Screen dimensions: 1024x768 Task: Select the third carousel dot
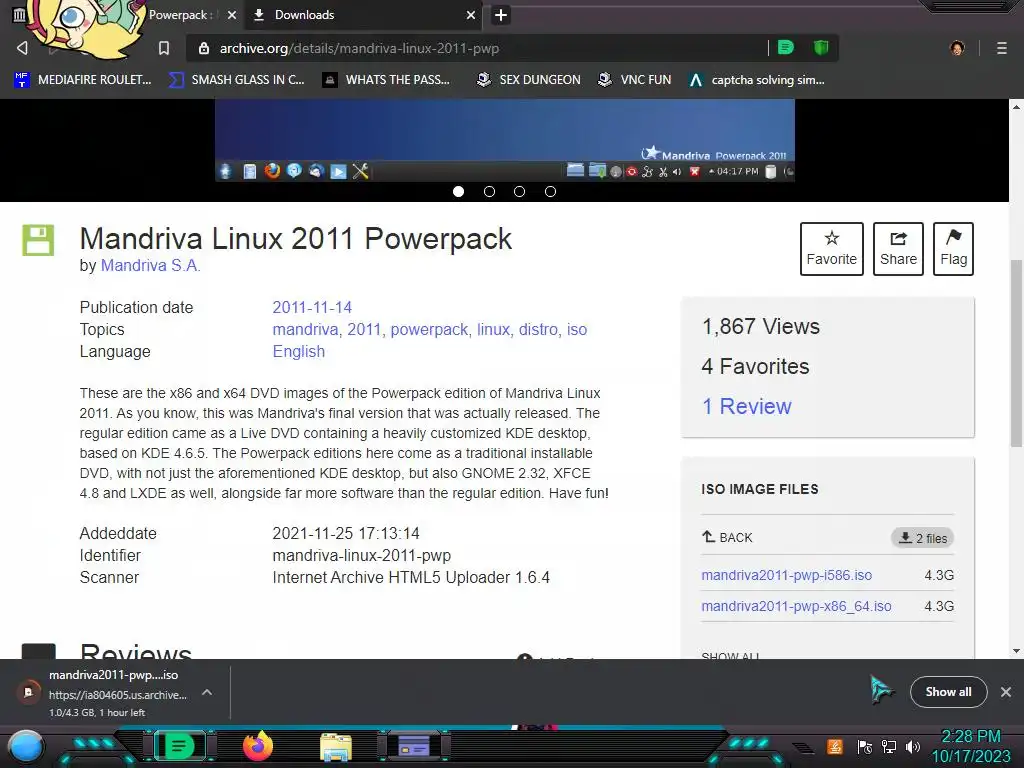pos(519,191)
